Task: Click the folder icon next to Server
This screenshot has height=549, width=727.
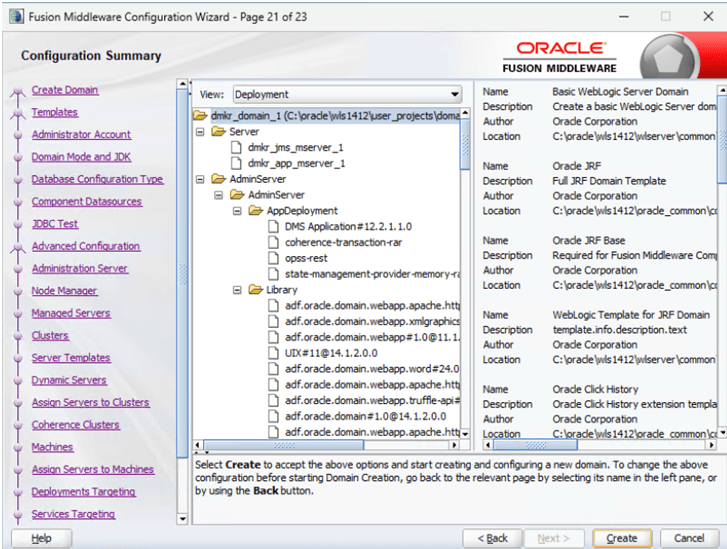Action: pos(218,132)
